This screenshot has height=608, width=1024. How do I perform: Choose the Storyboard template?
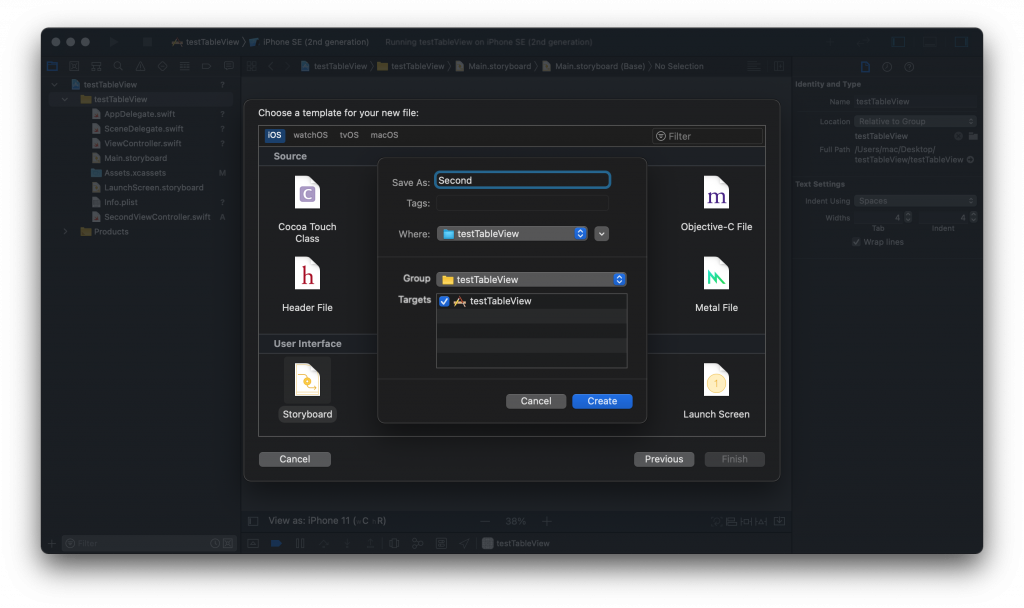pos(307,390)
